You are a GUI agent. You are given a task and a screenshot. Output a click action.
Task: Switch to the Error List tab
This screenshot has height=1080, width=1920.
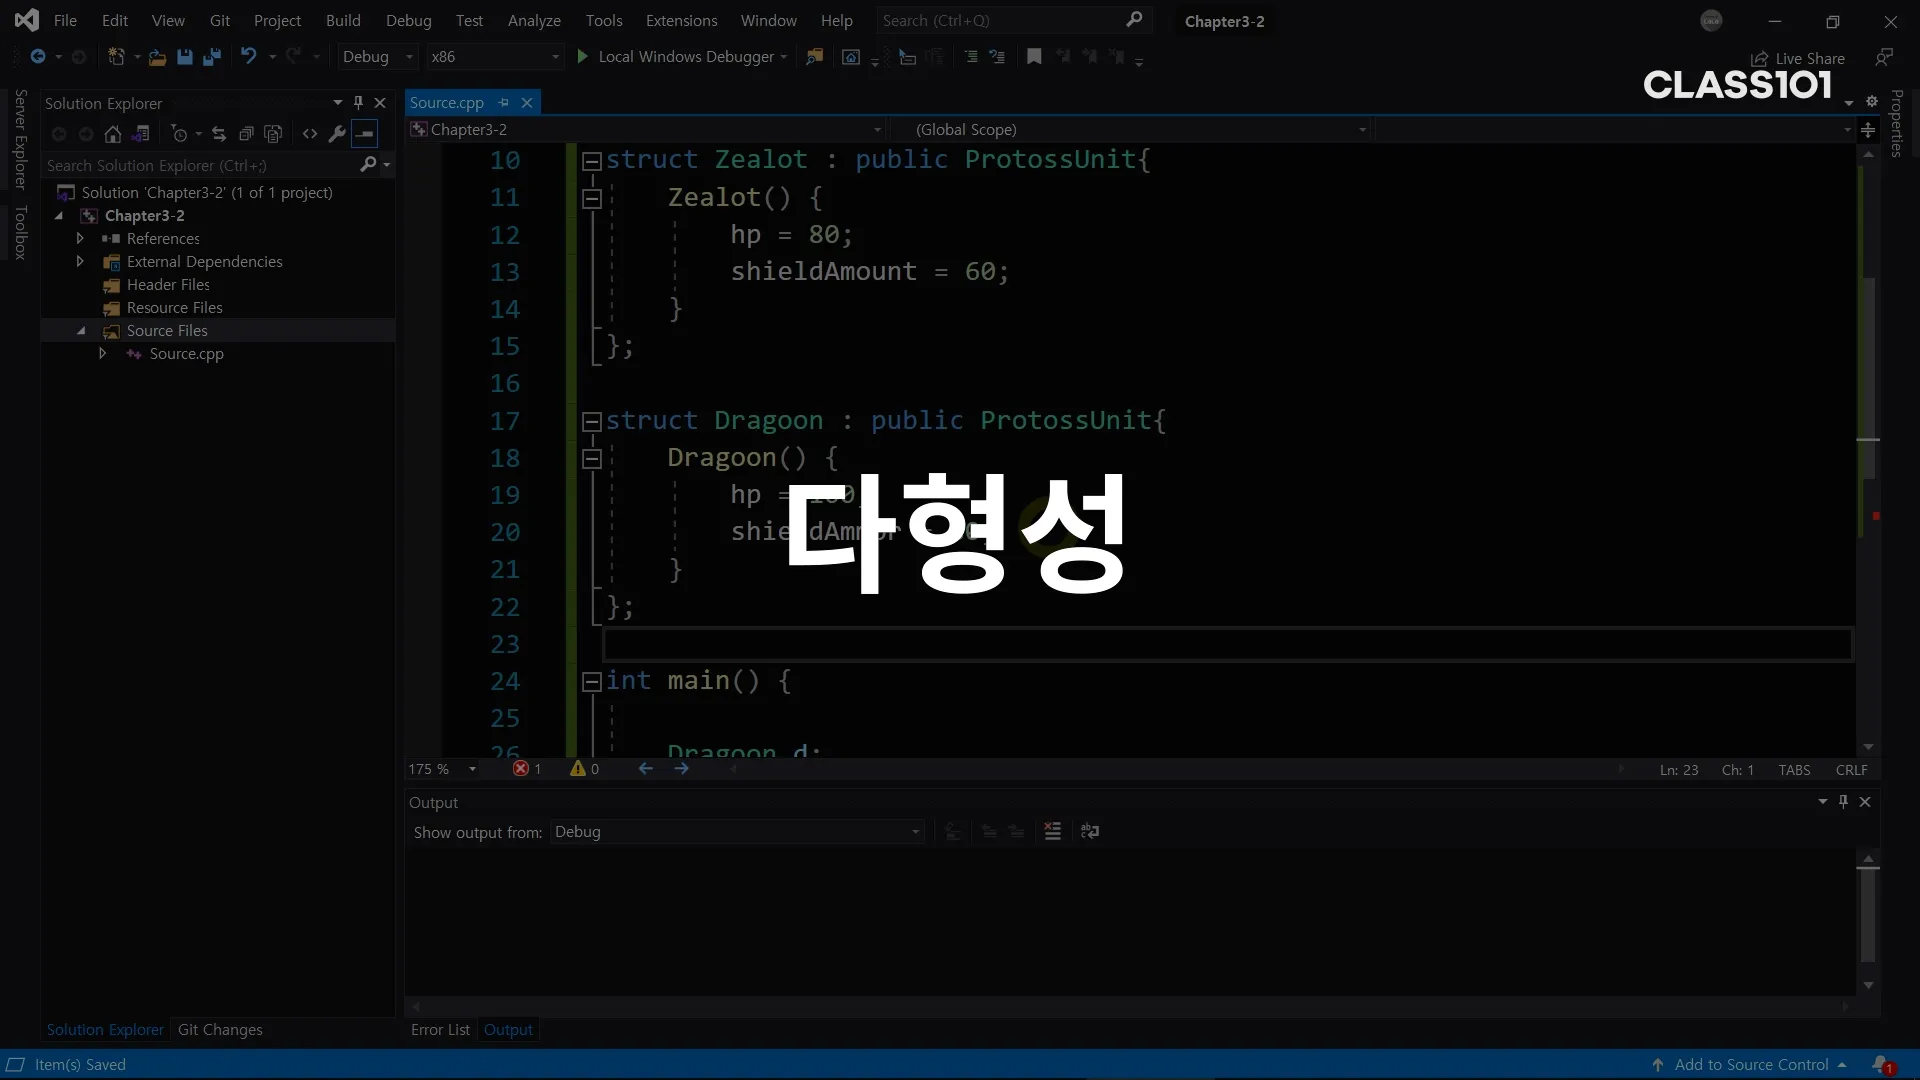[x=440, y=1030]
